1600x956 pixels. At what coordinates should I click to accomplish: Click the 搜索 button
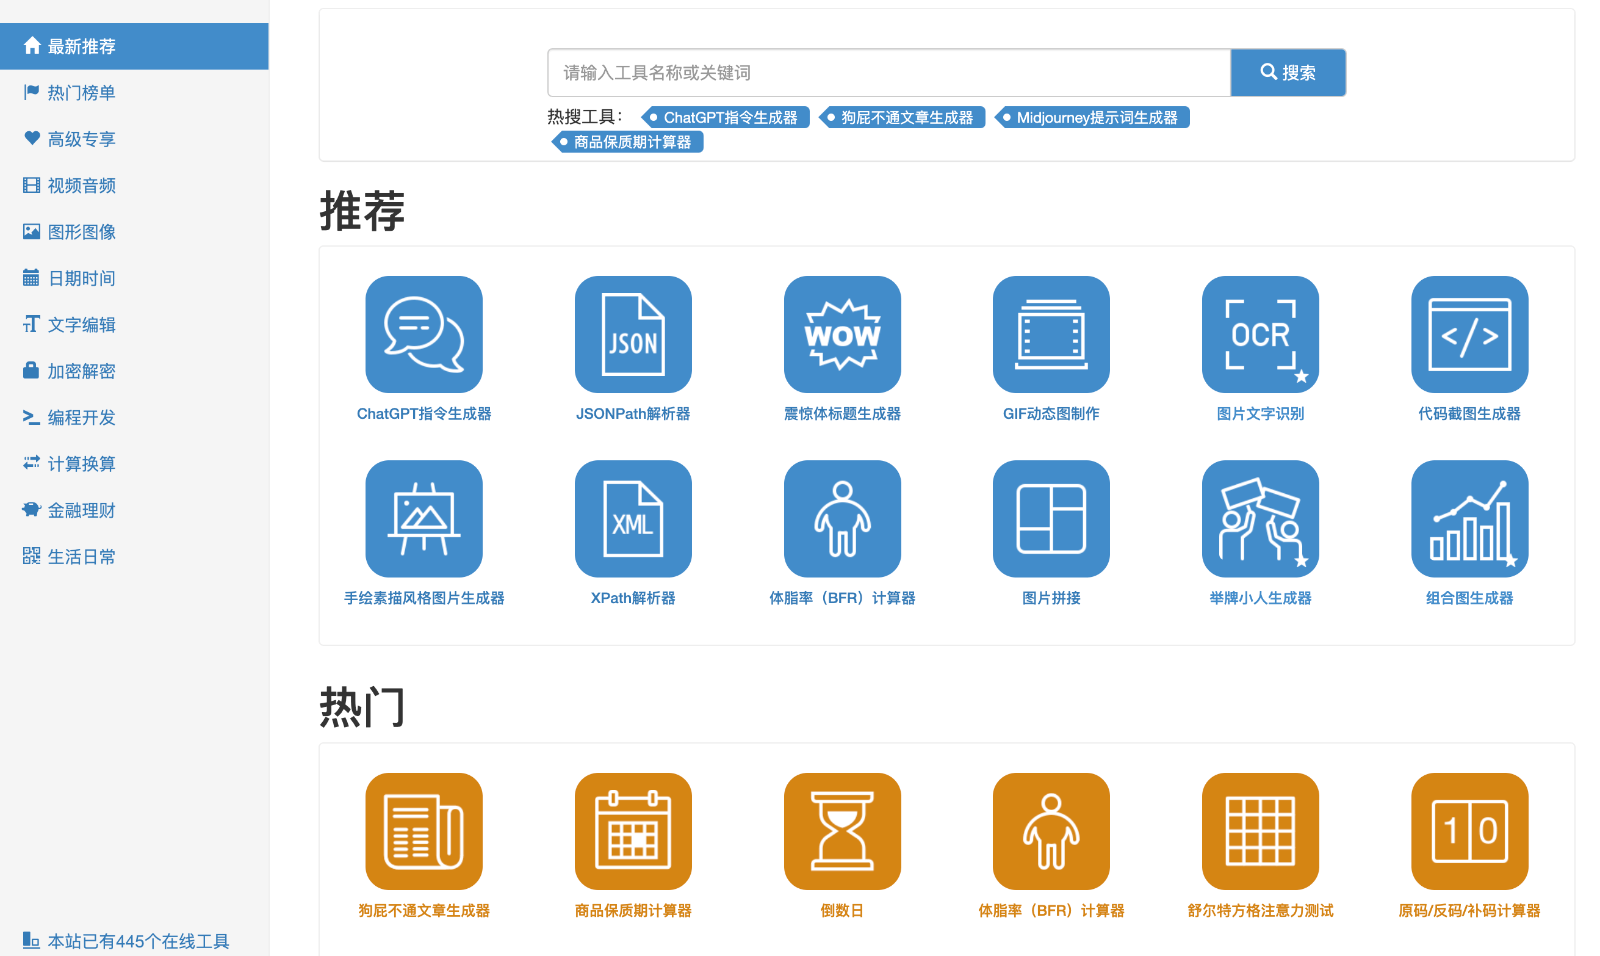[1288, 72]
